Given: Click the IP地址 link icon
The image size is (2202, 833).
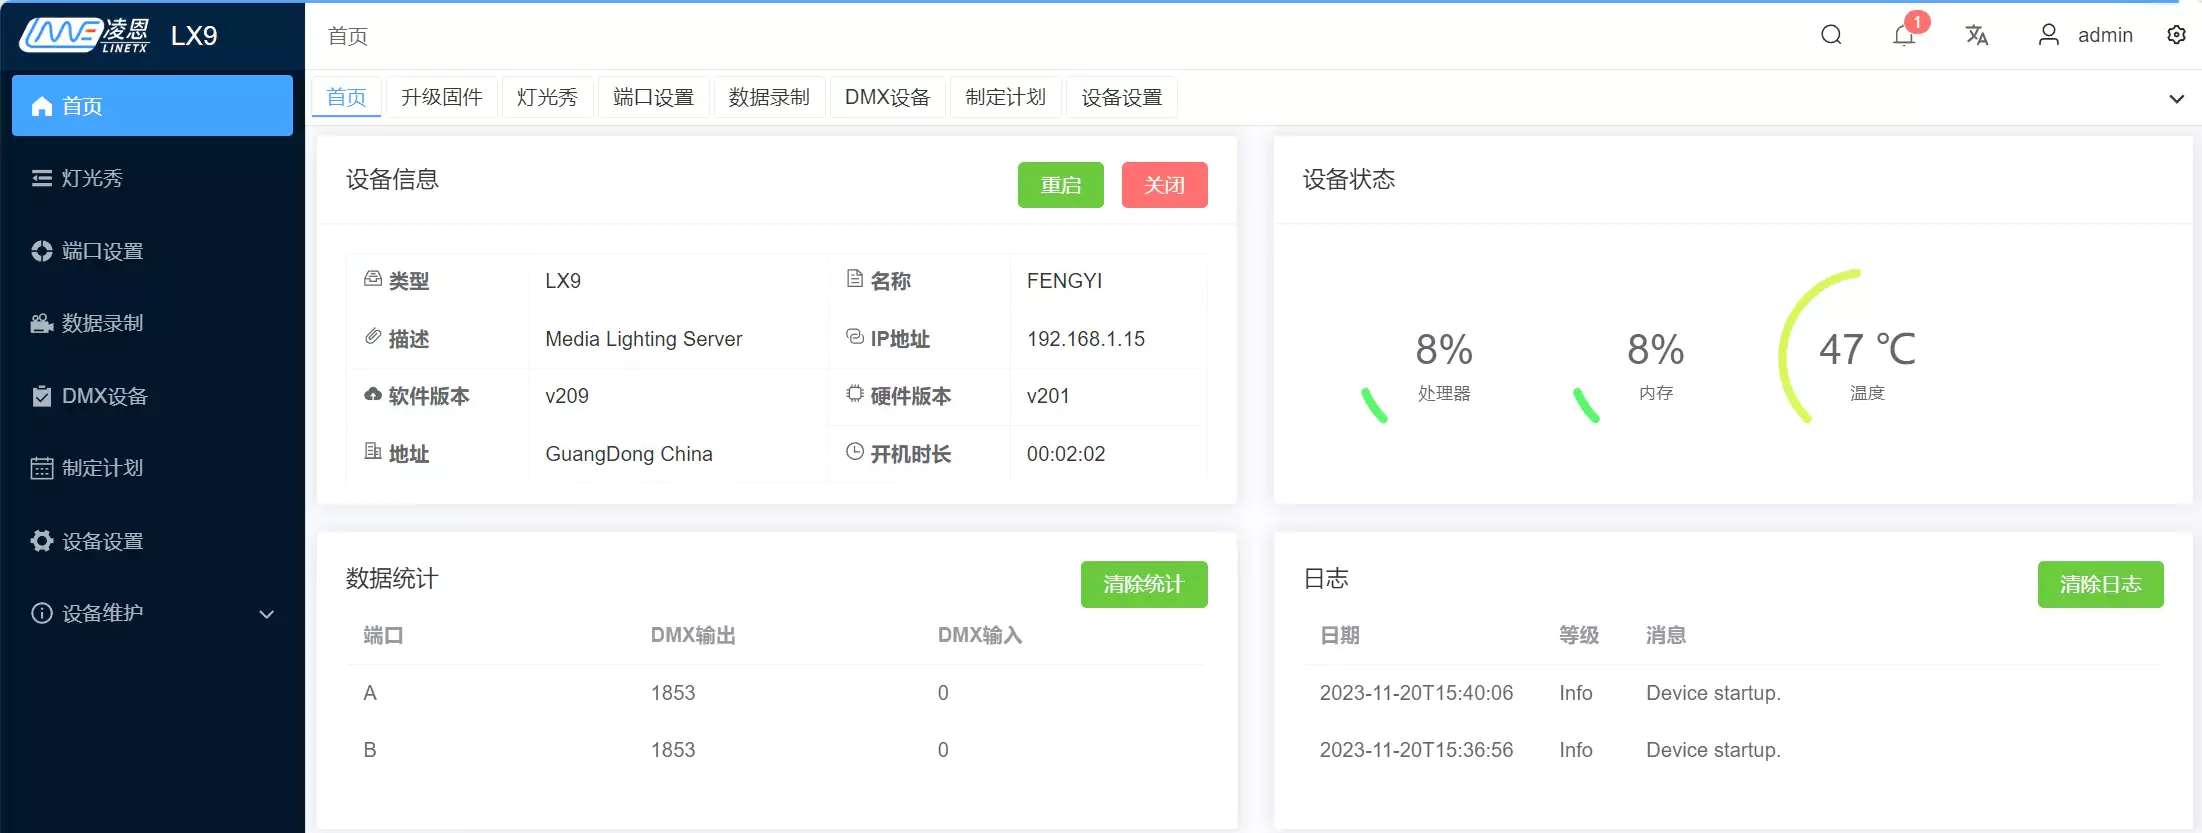Looking at the screenshot, I should (855, 336).
